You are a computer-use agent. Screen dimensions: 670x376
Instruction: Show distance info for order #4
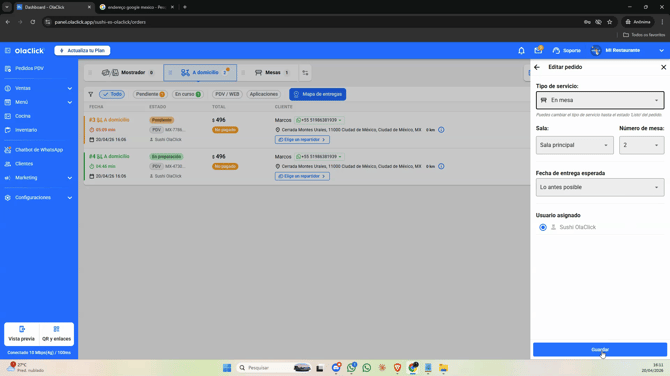[x=441, y=166]
